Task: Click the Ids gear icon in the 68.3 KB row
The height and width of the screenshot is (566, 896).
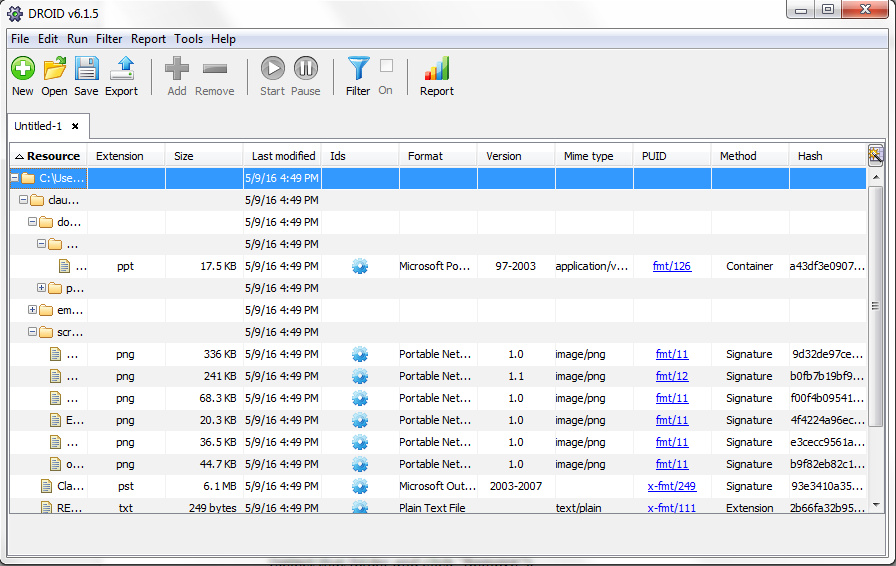Action: pos(359,398)
